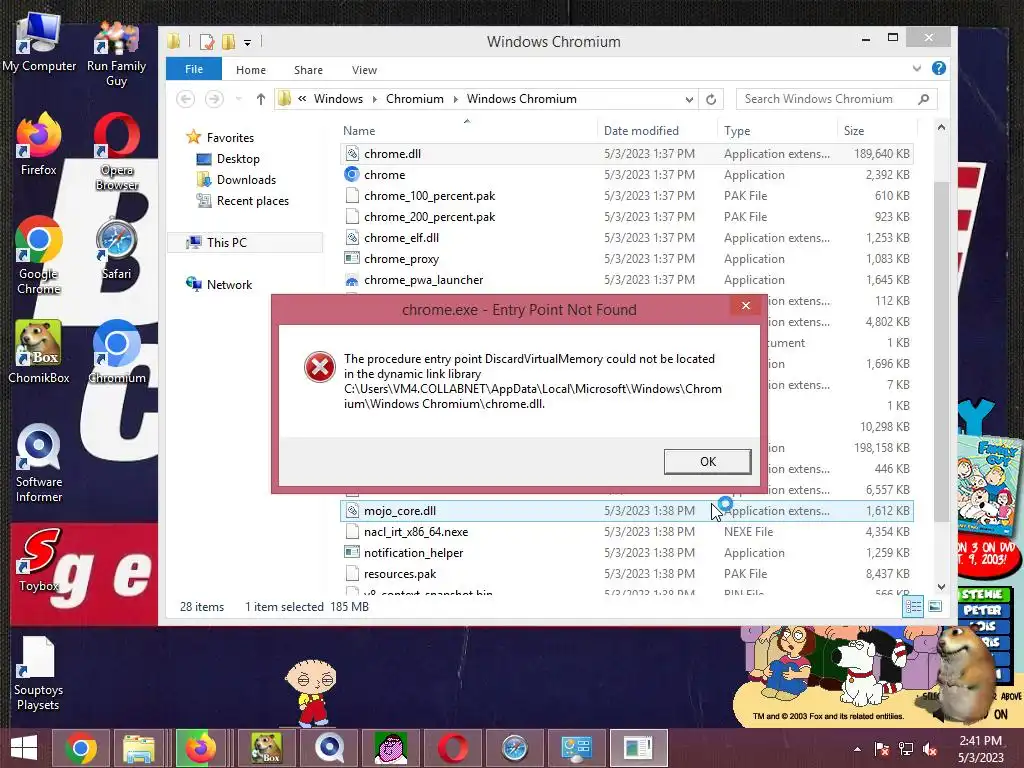Viewport: 1024px width, 768px height.
Task: Select chrome_elf.dll file
Action: [x=627, y=238]
